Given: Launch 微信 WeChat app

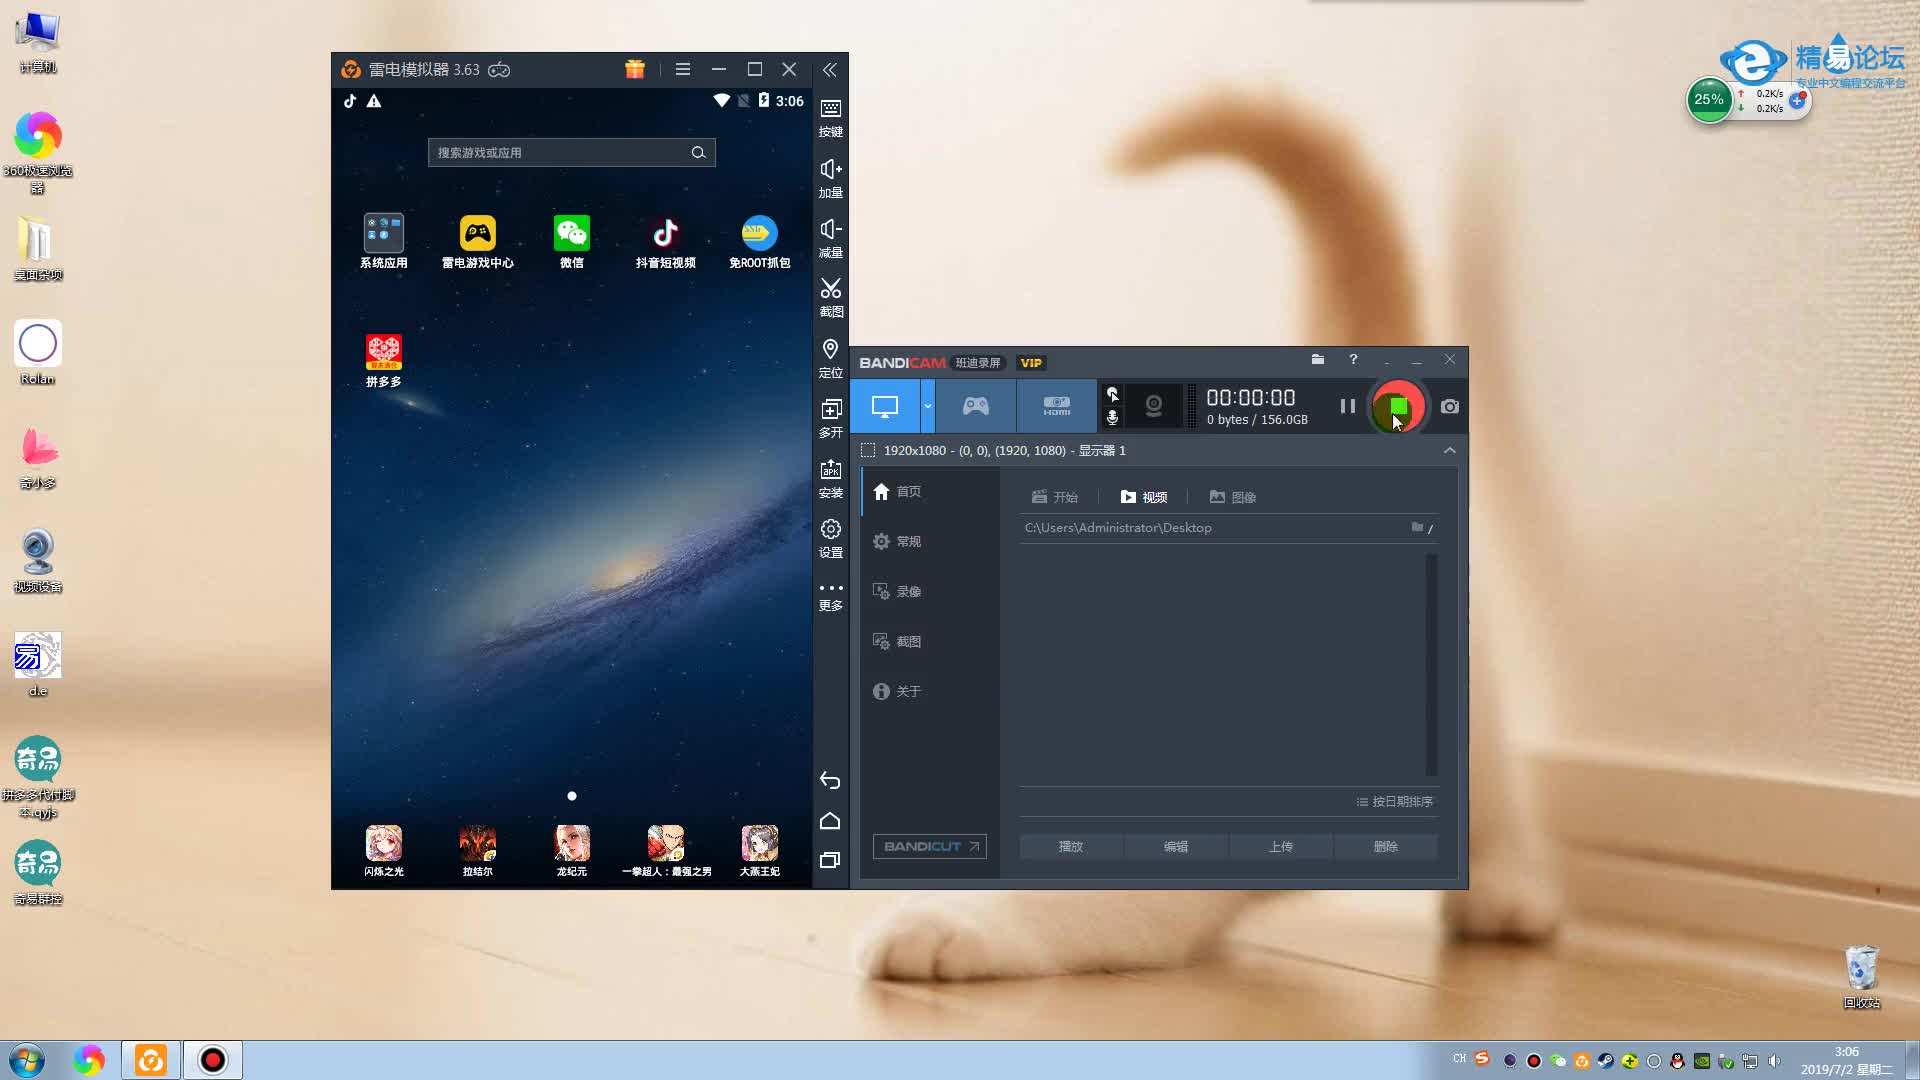Looking at the screenshot, I should point(572,242).
